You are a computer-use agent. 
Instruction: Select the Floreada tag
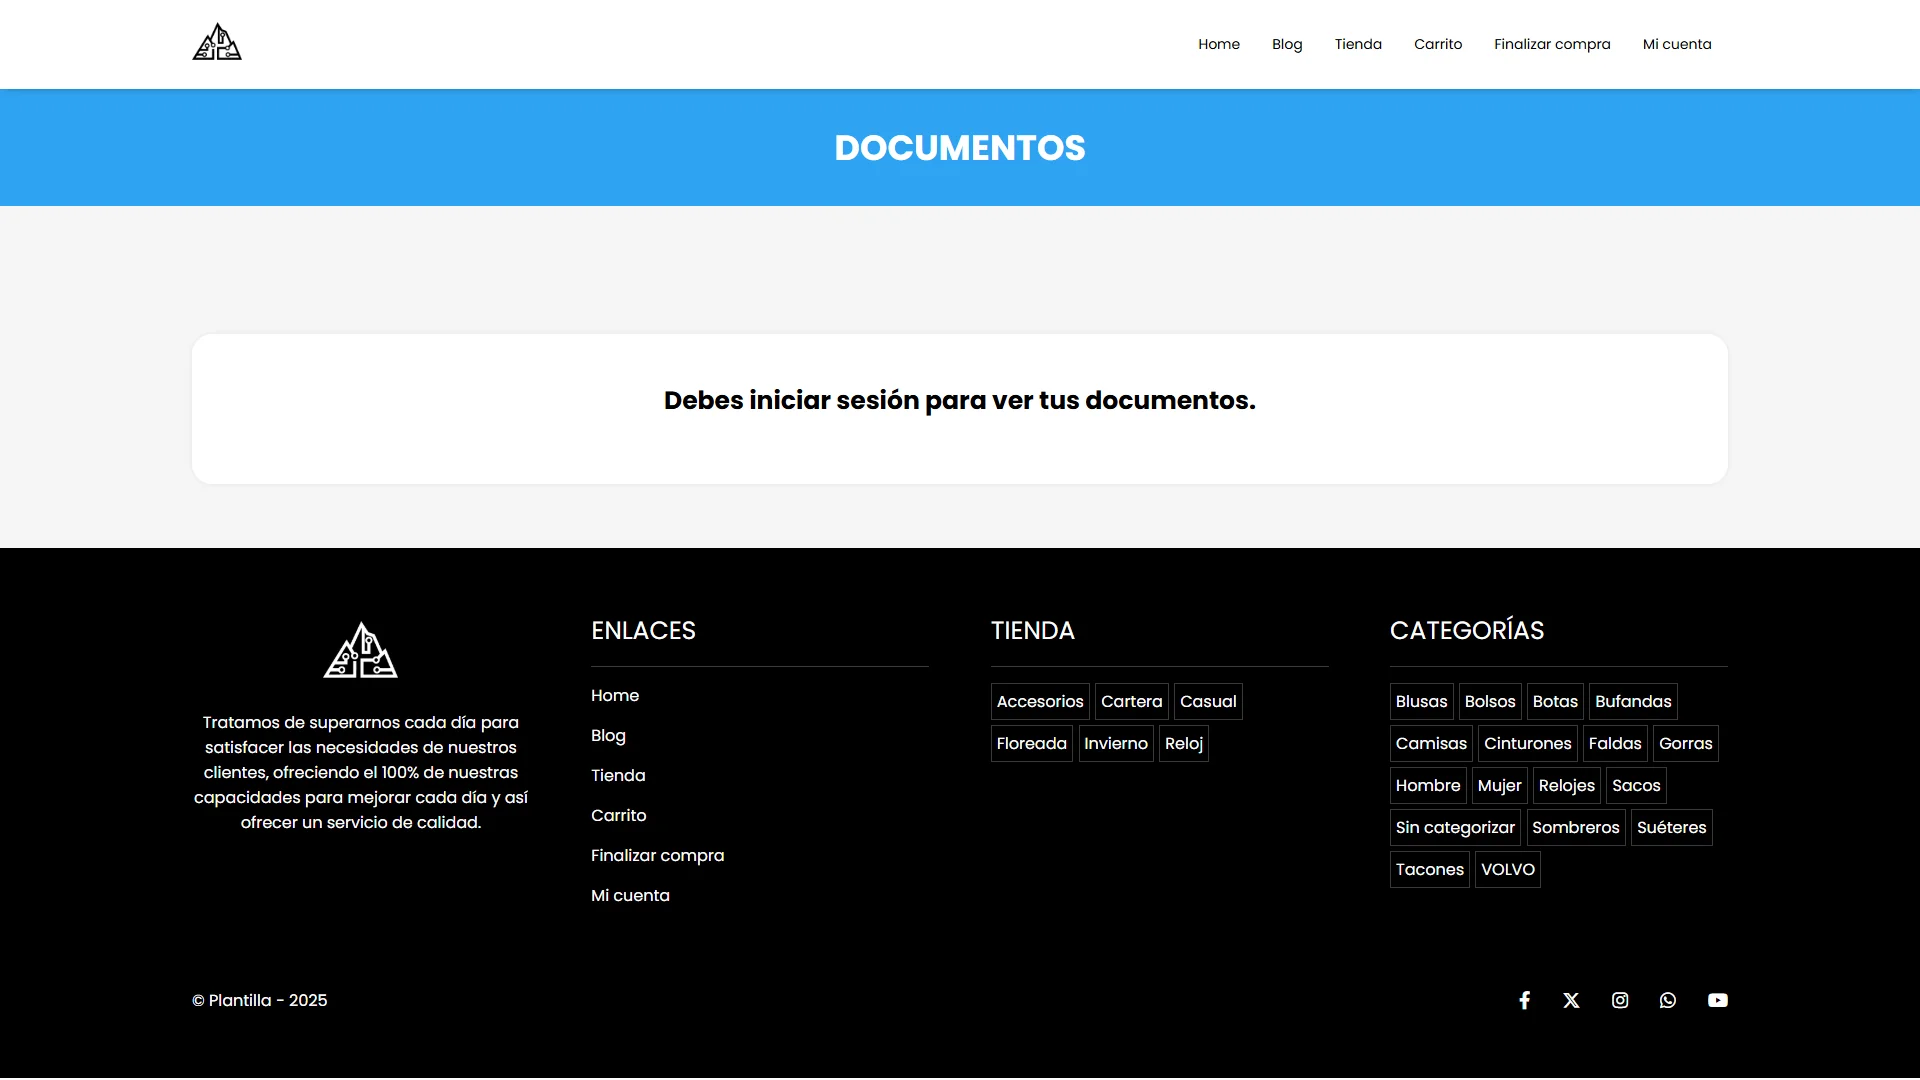pos(1032,743)
